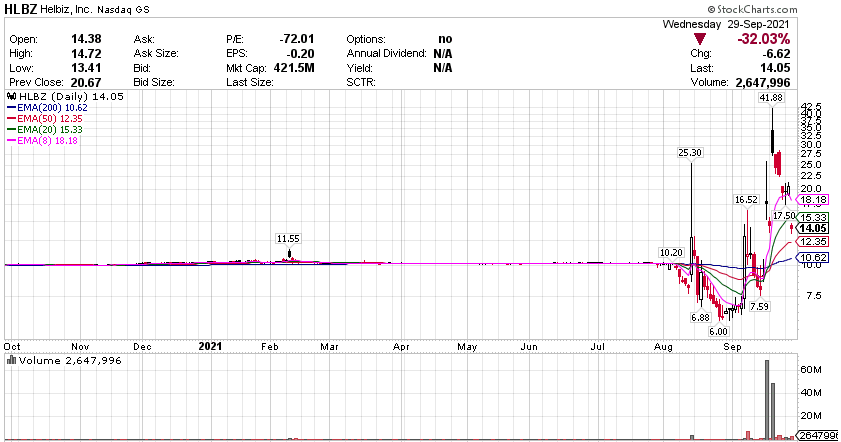
Task: Click the Mkt Cap value 421.5M
Action: coord(294,68)
